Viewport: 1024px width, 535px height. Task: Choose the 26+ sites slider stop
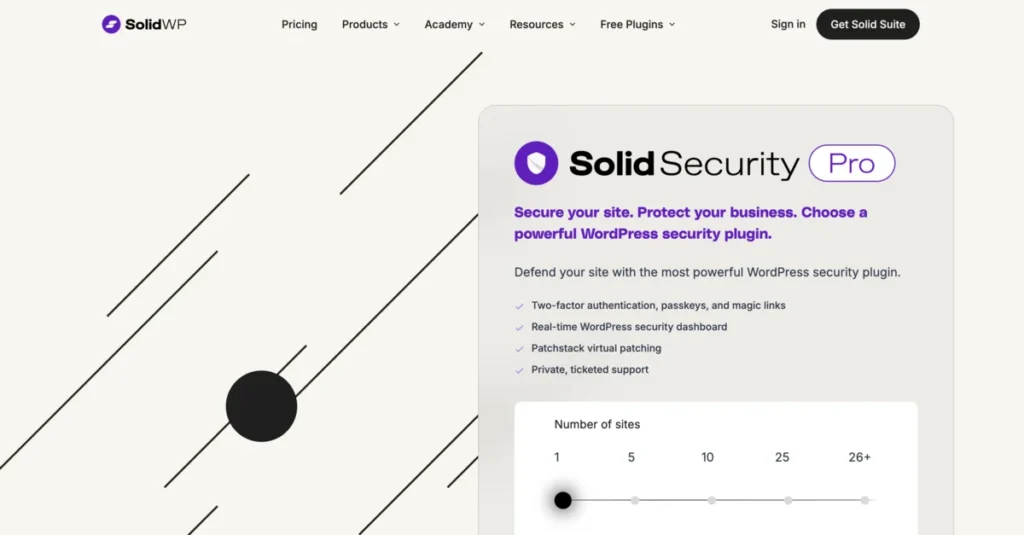pos(866,500)
